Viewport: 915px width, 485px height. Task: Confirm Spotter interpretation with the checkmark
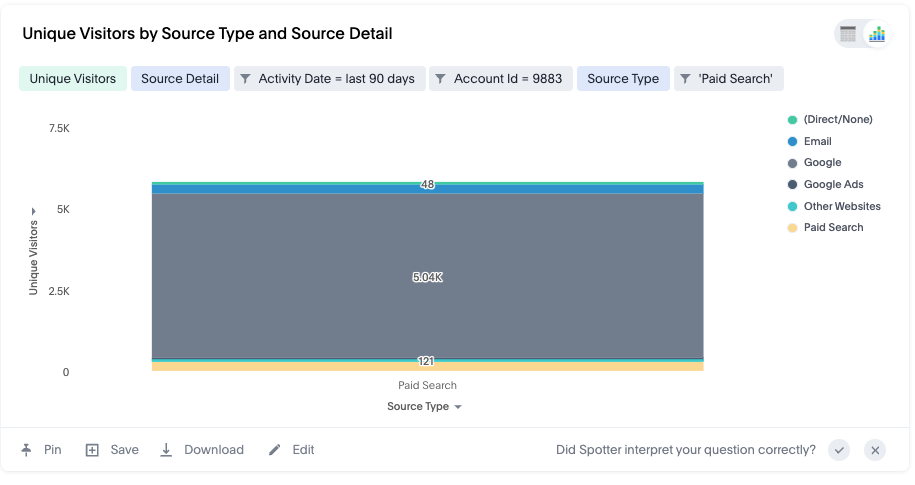click(839, 450)
